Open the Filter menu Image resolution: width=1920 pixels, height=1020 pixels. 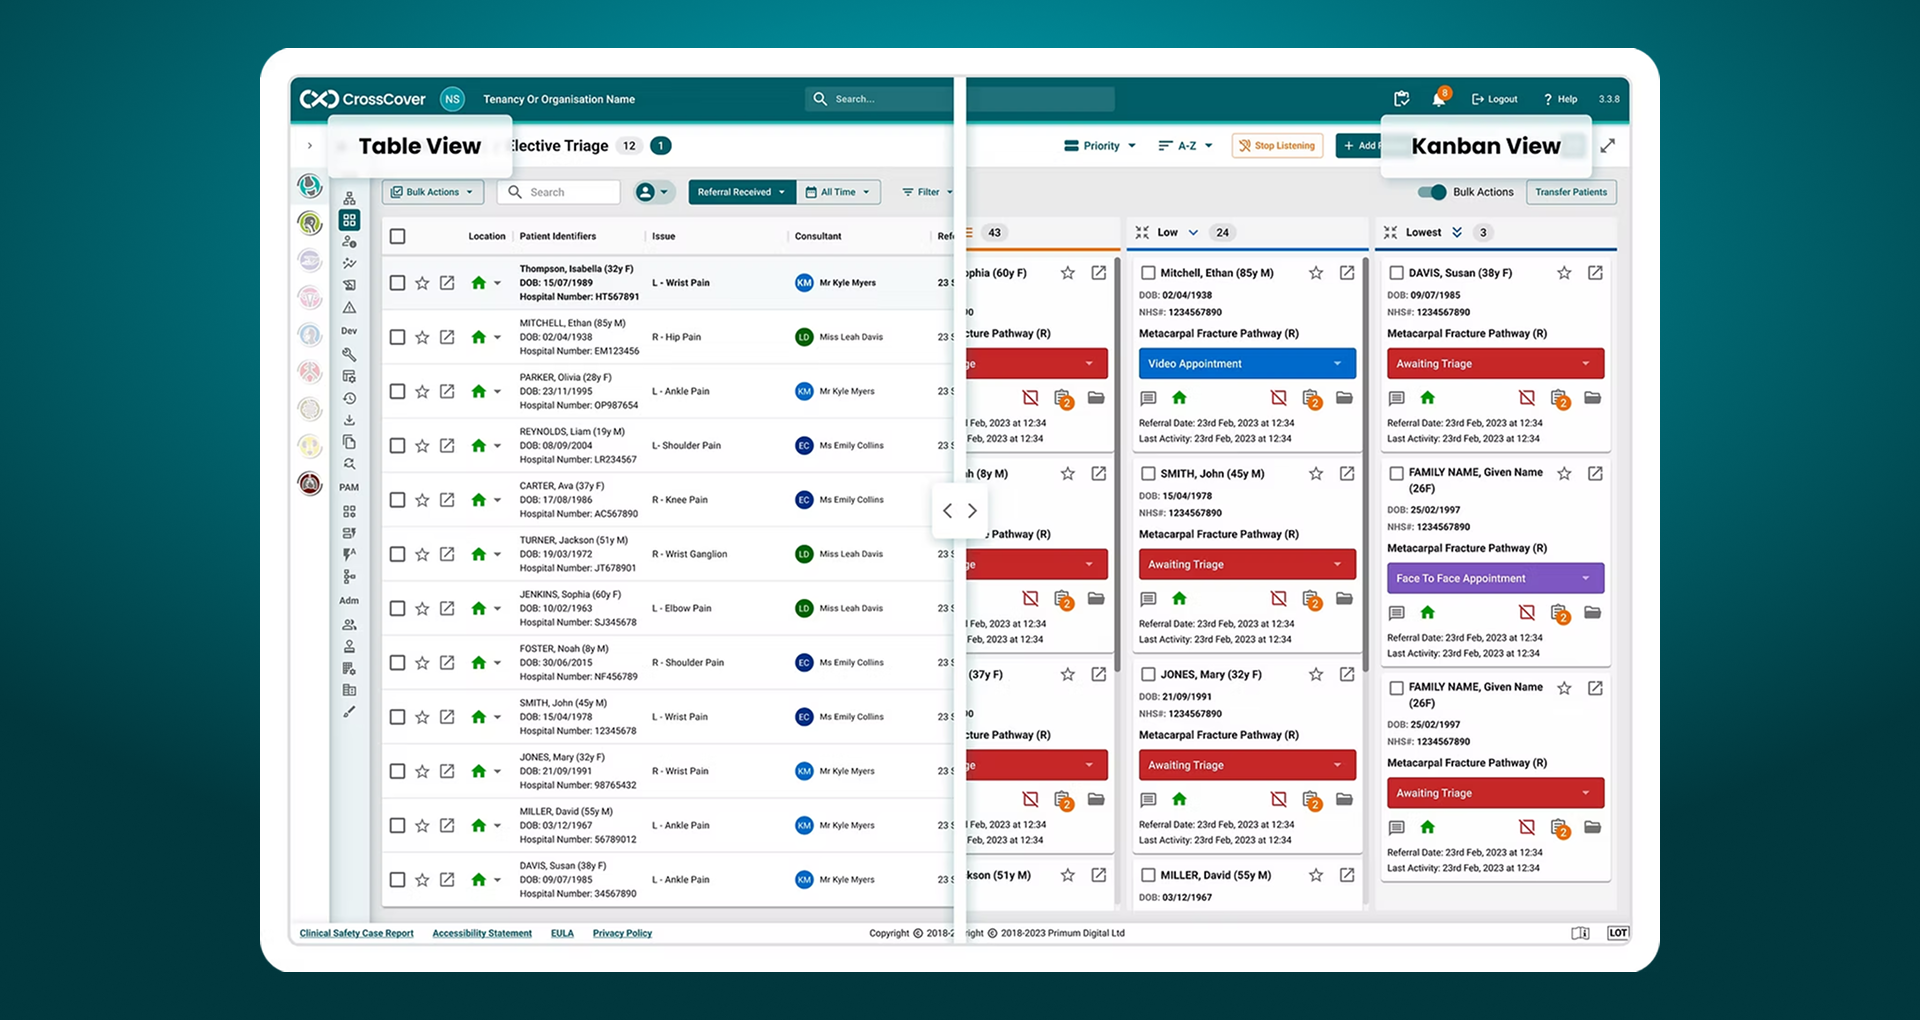point(927,192)
